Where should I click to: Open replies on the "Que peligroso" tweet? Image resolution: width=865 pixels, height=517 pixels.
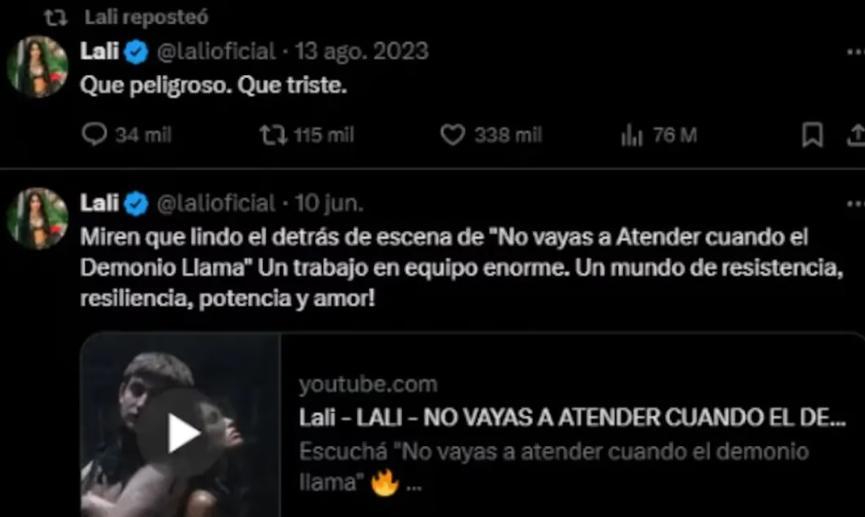94,134
